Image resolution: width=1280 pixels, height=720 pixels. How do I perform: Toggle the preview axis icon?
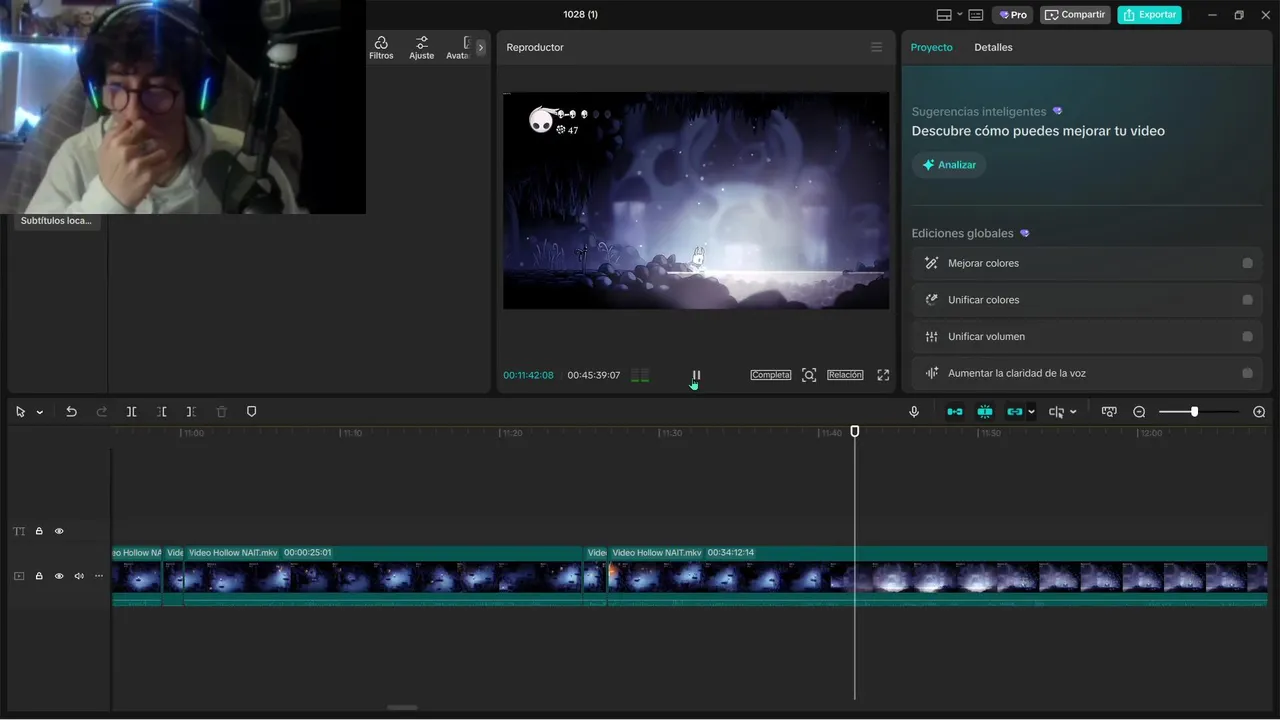point(1056,412)
